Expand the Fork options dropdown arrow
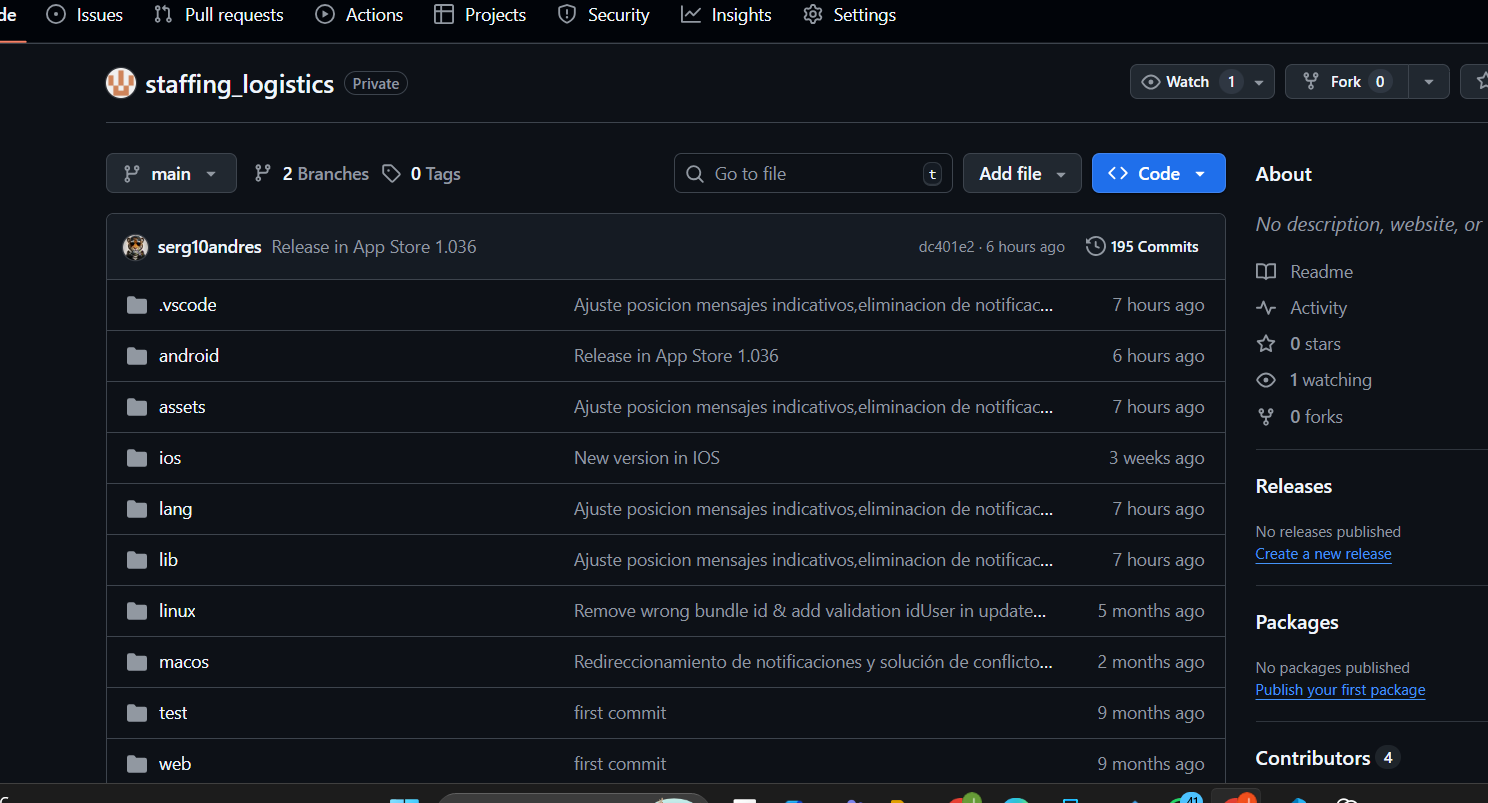The image size is (1488, 803). [x=1429, y=82]
